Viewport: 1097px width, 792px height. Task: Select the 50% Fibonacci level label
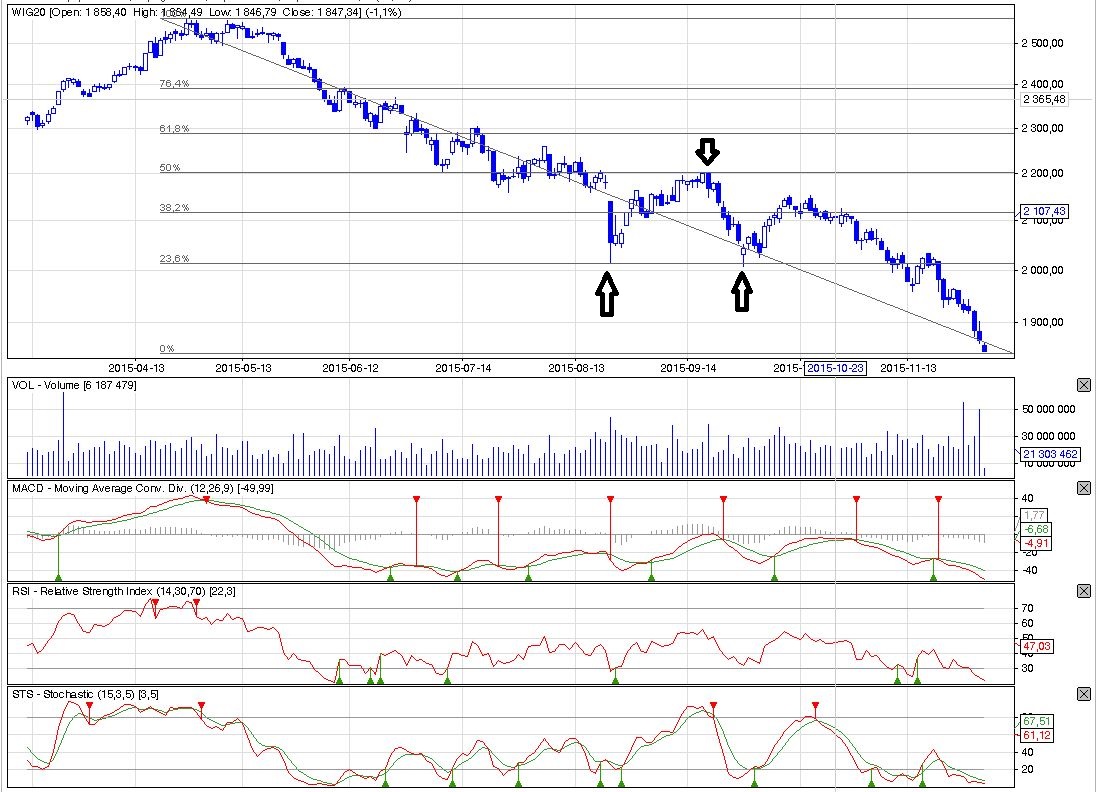click(170, 168)
